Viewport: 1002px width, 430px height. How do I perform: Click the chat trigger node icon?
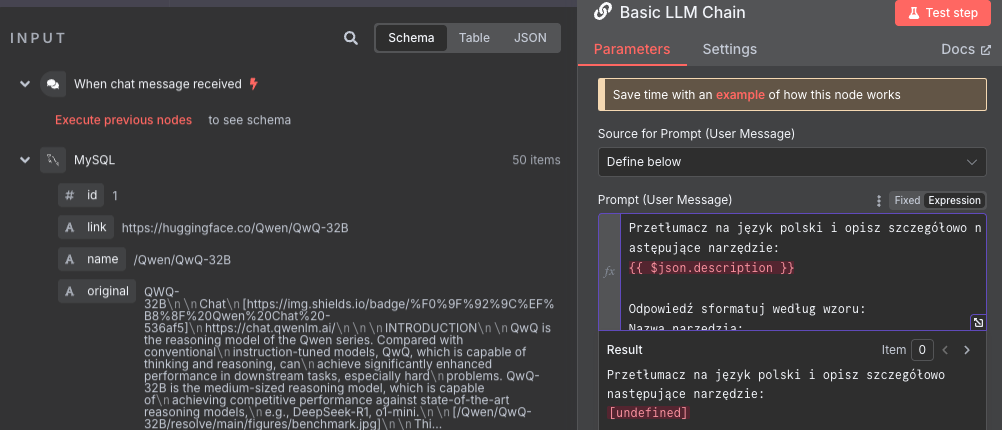coord(53,85)
